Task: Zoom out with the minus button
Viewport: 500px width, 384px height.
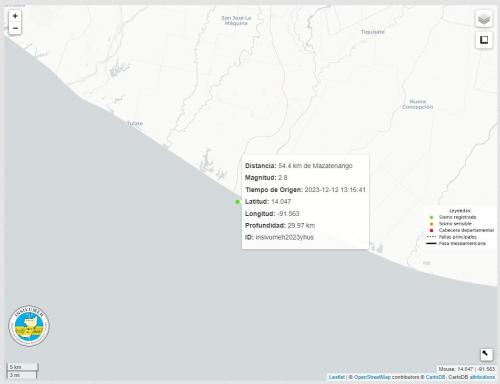Action: pyautogui.click(x=15, y=28)
